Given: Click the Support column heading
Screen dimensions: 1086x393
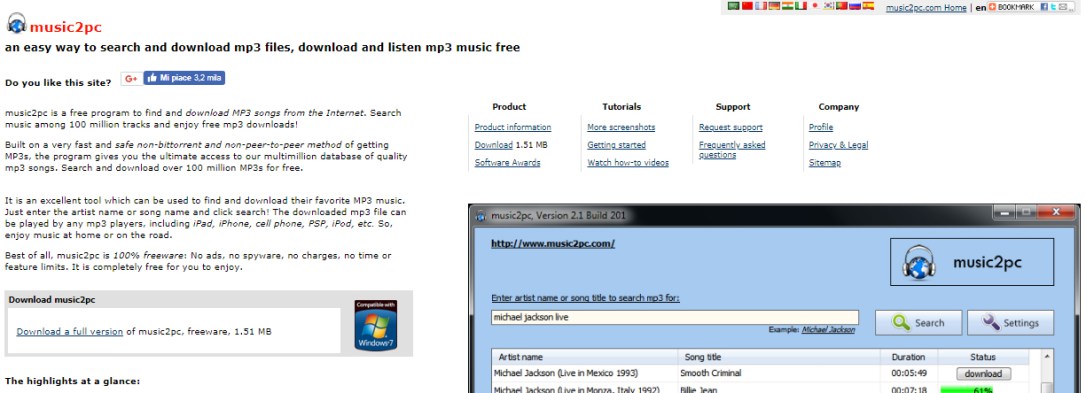Looking at the screenshot, I should pyautogui.click(x=733, y=107).
